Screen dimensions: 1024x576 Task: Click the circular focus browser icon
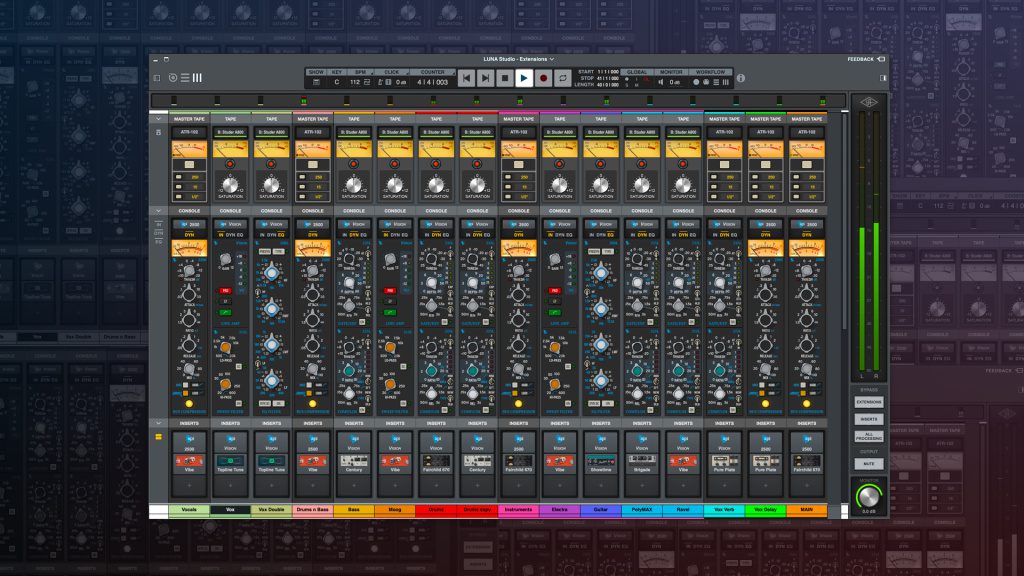[173, 78]
